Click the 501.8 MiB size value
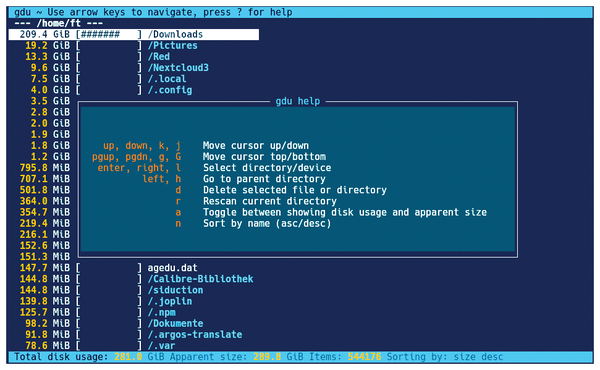 [x=45, y=190]
